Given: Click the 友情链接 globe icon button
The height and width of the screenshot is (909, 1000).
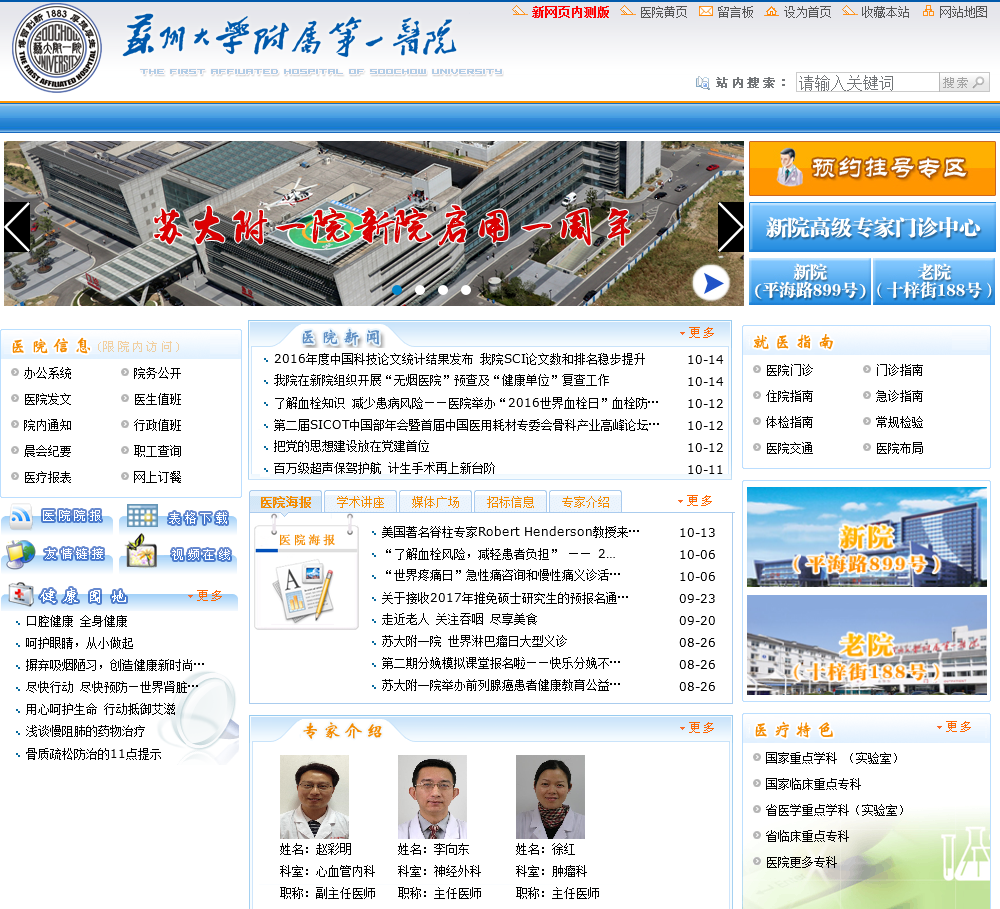Looking at the screenshot, I should coord(56,554).
